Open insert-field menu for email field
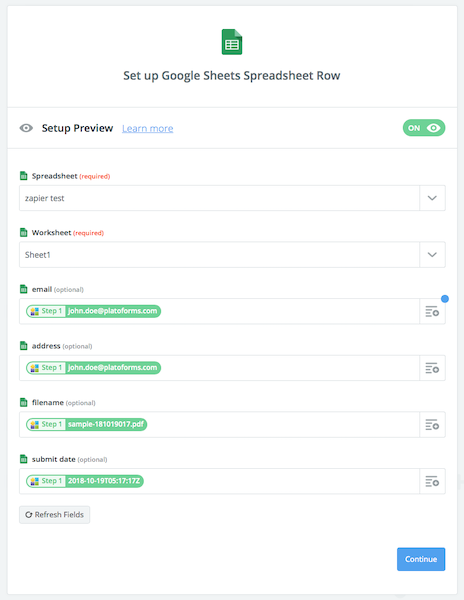 coord(432,311)
